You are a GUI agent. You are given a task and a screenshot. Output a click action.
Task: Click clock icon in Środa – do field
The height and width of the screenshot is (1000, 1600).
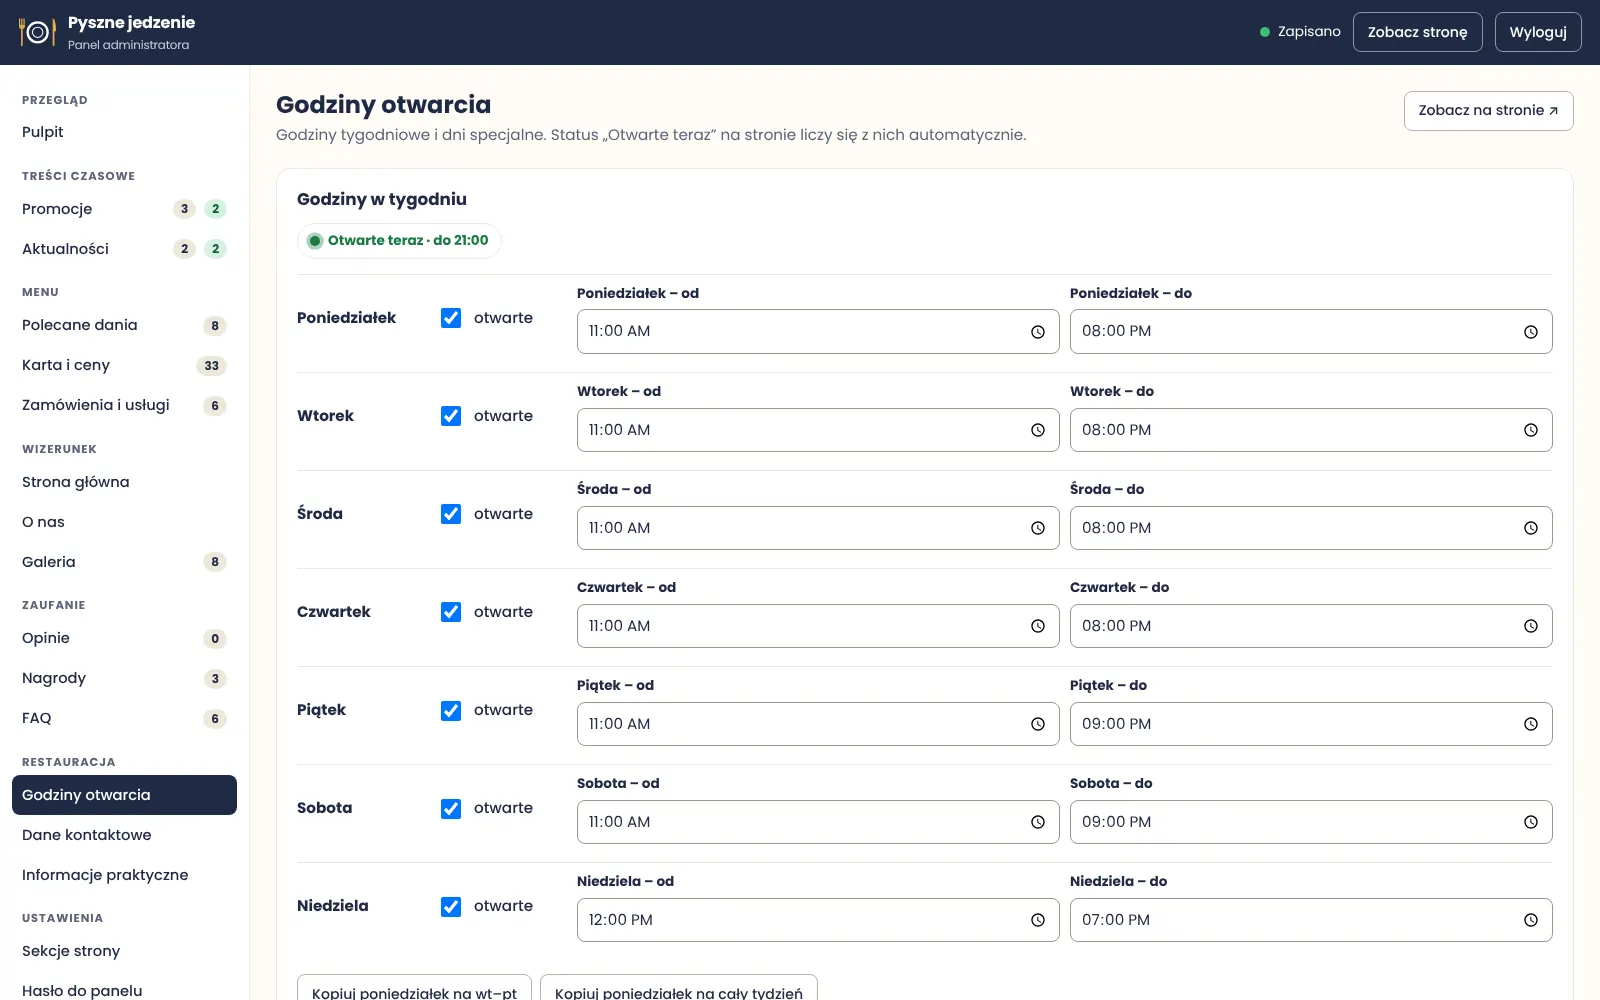coord(1531,528)
